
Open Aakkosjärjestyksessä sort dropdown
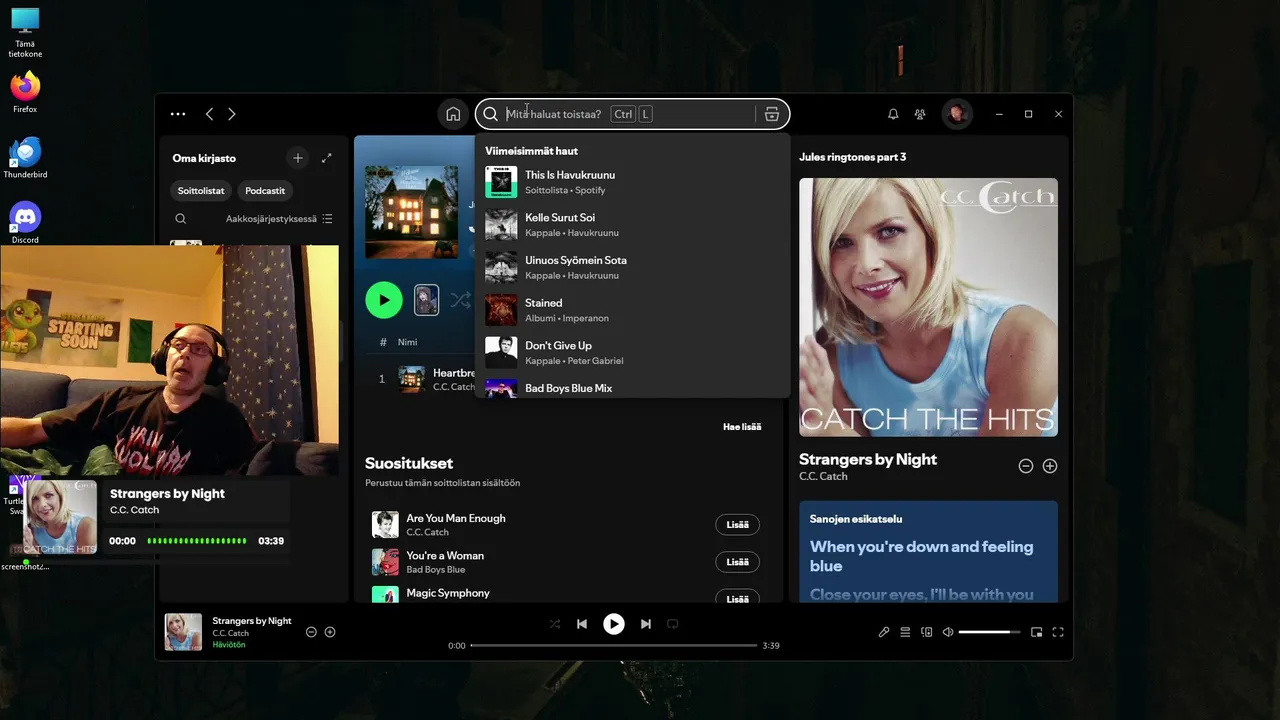click(x=271, y=219)
